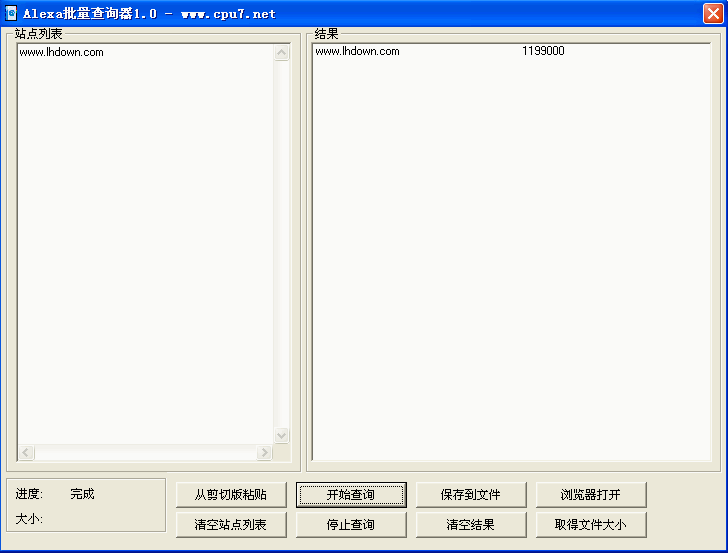Click the 进度: label

pyautogui.click(x=29, y=494)
